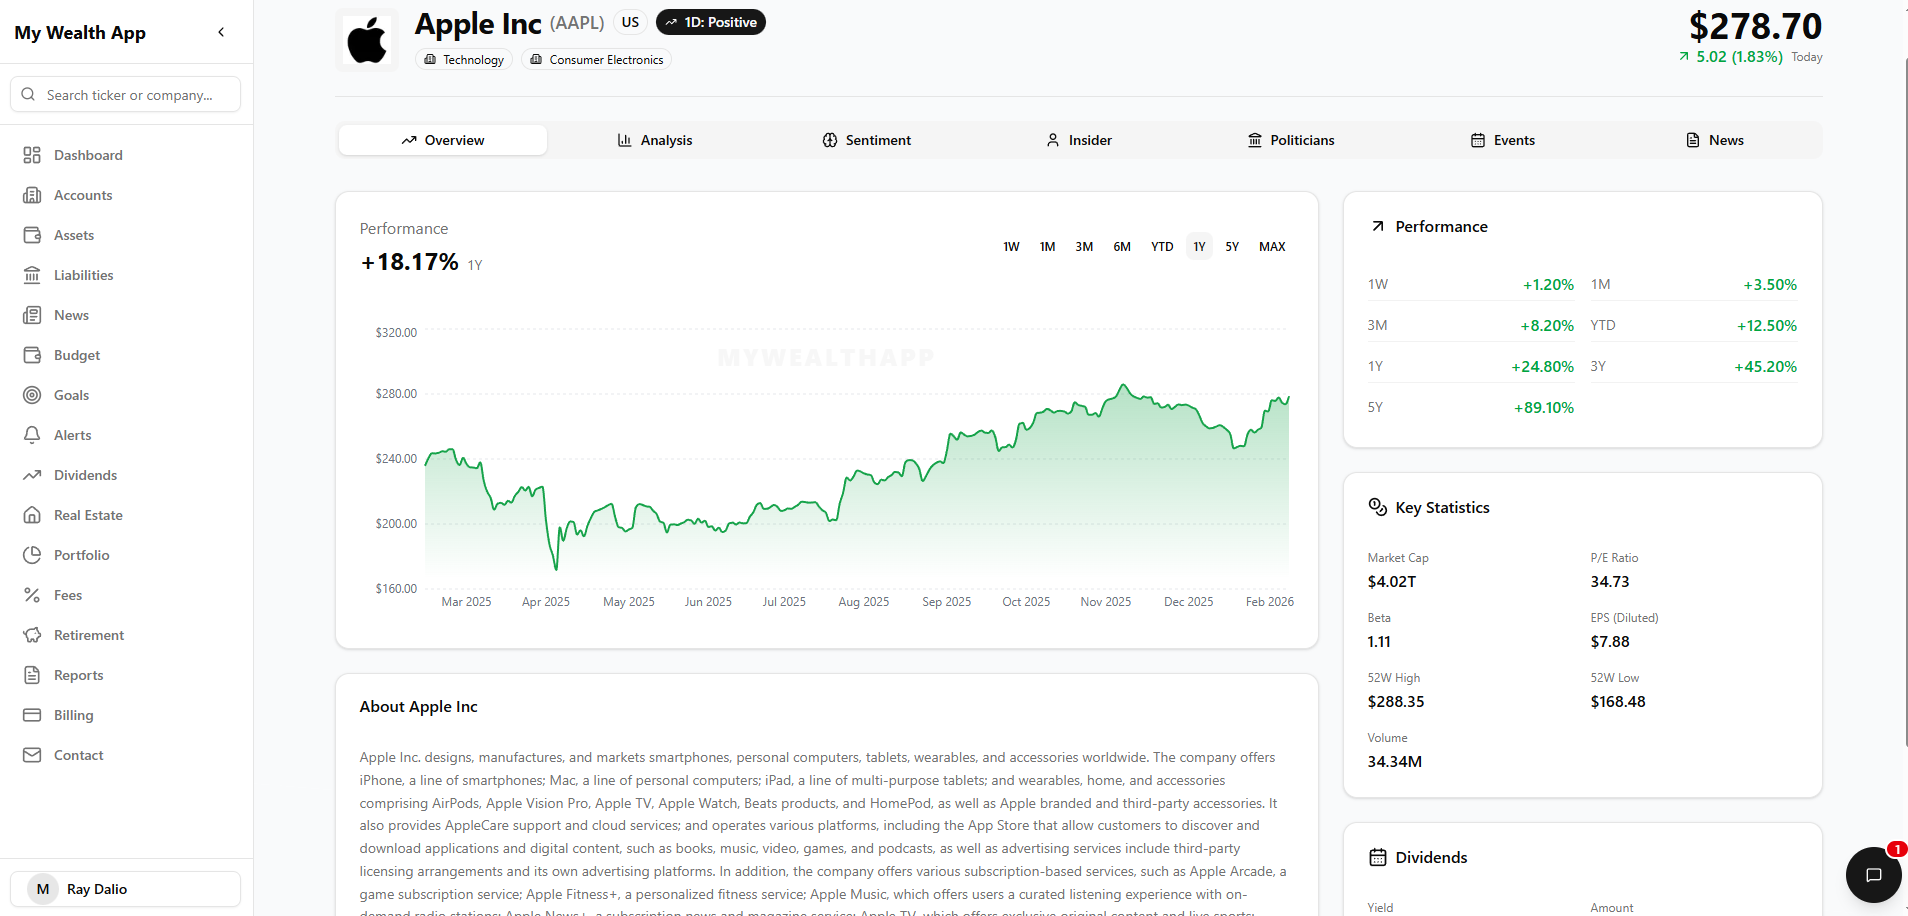Image resolution: width=1908 pixels, height=916 pixels.
Task: Click the Alerts bell icon
Action: (x=32, y=435)
